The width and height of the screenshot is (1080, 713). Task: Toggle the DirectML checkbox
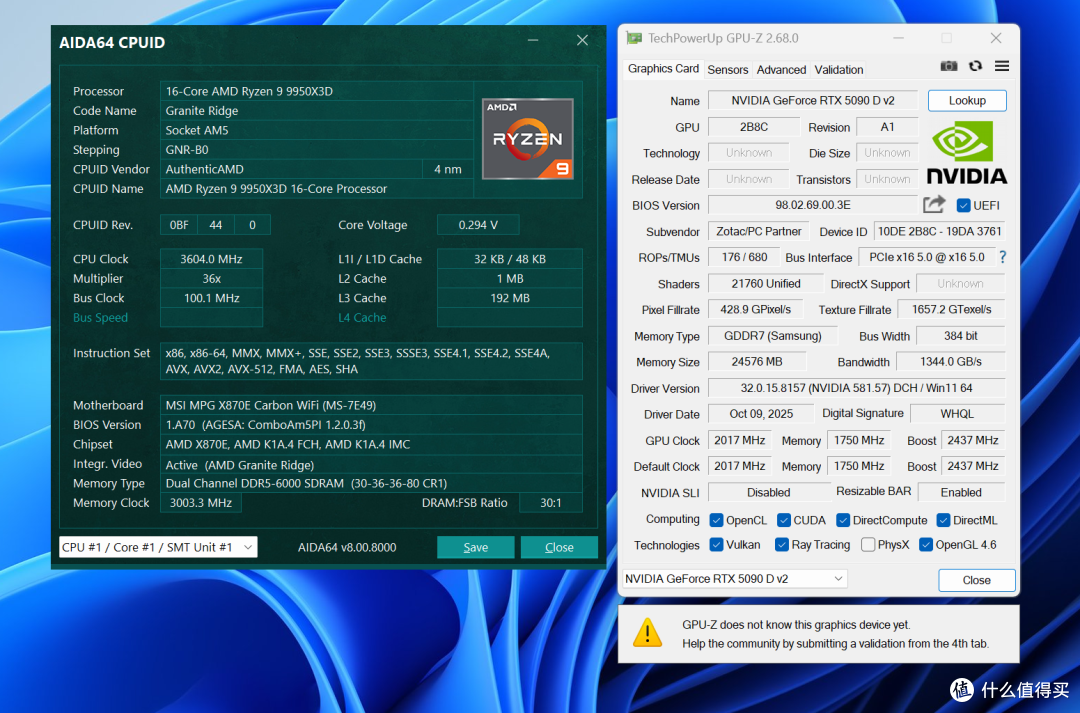click(x=943, y=520)
